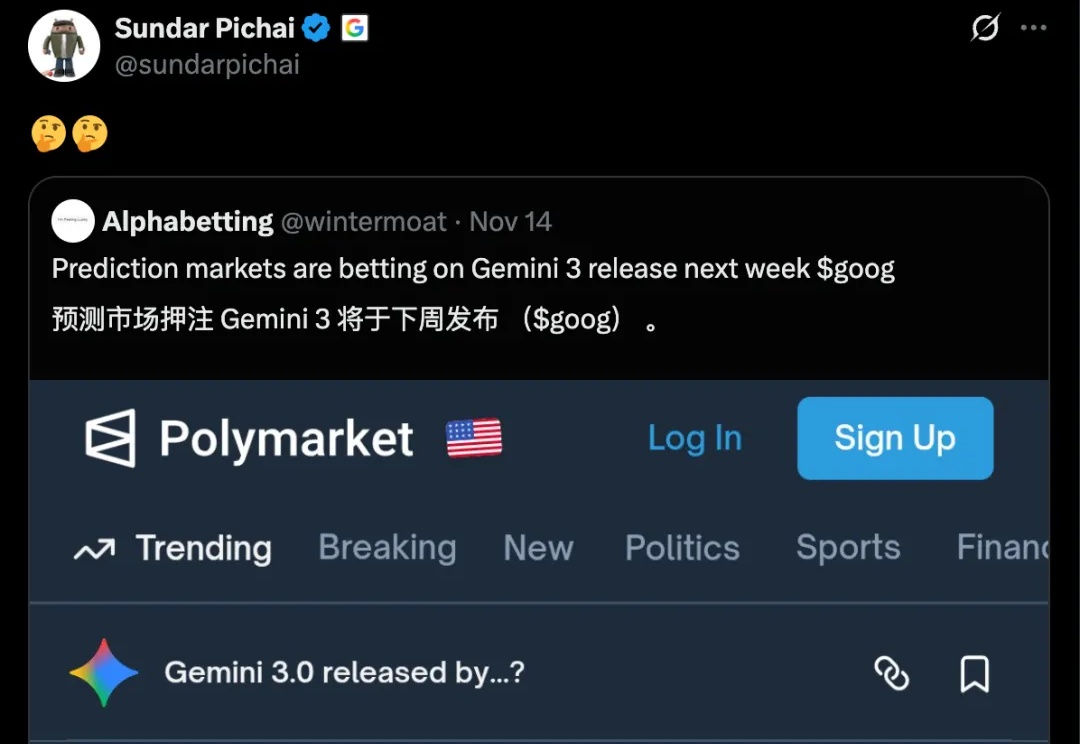
Task: Click the Log In link
Action: pos(695,438)
